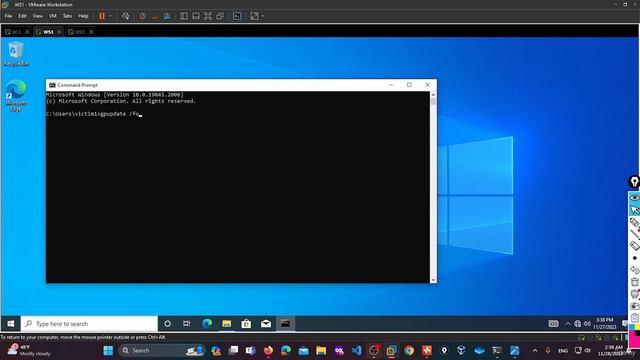Enter full screen mode in VMware
This screenshot has height=360, width=640.
pos(208,16)
